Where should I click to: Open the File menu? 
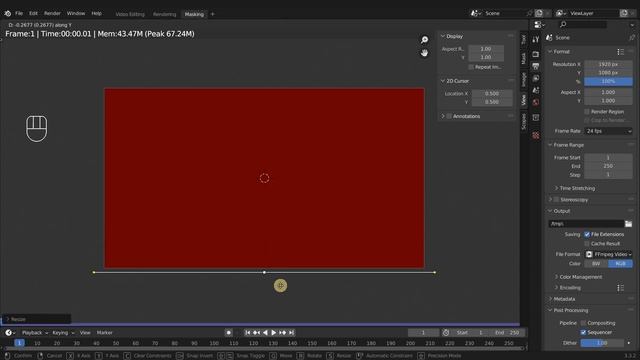coord(19,13)
